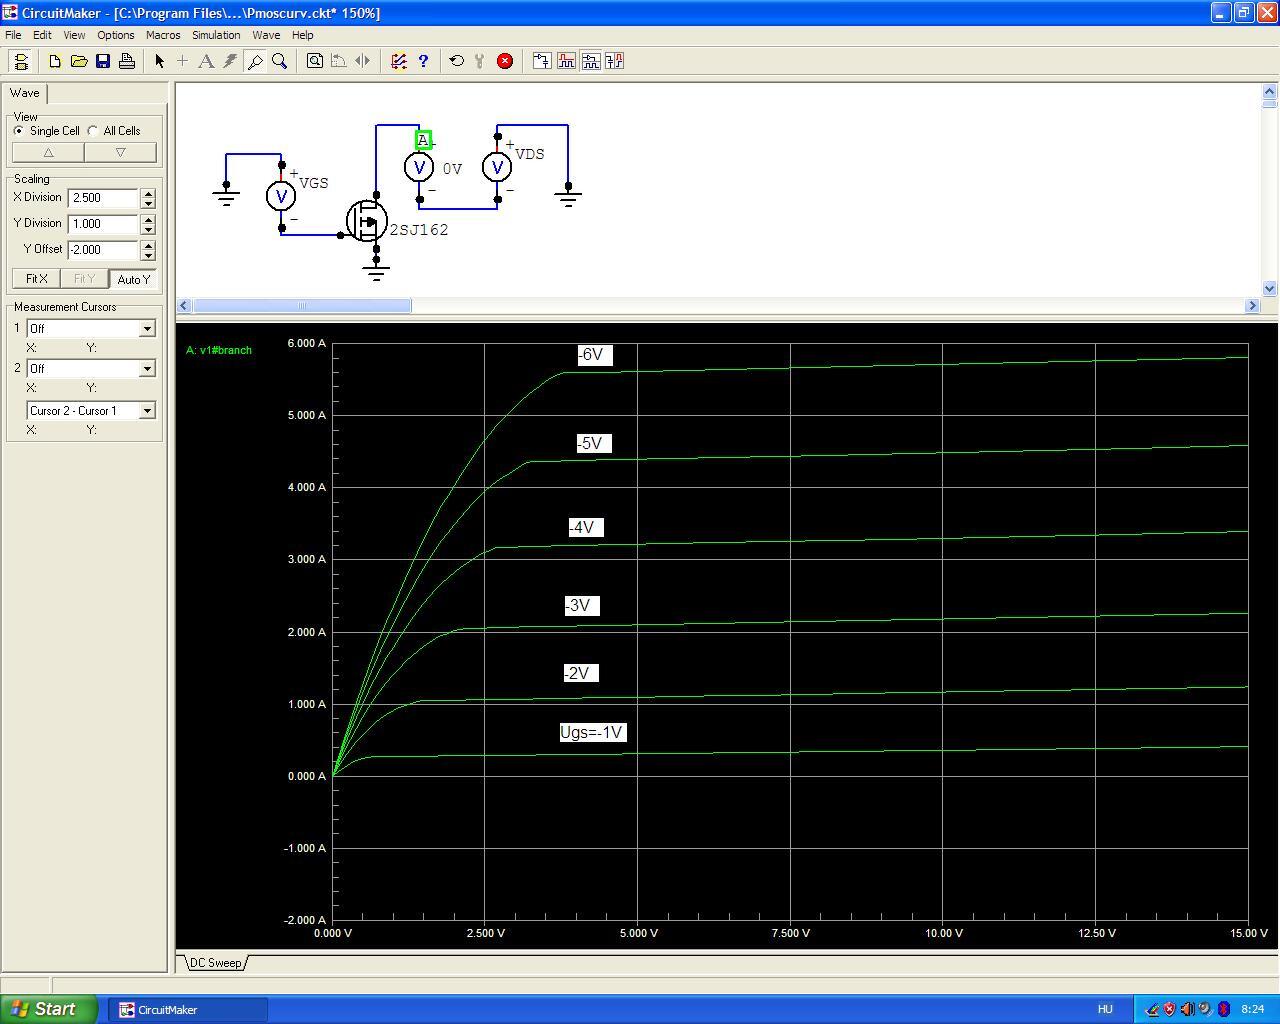Screen dimensions: 1280x1024
Task: Click the Fit X button
Action: pyautogui.click(x=36, y=279)
